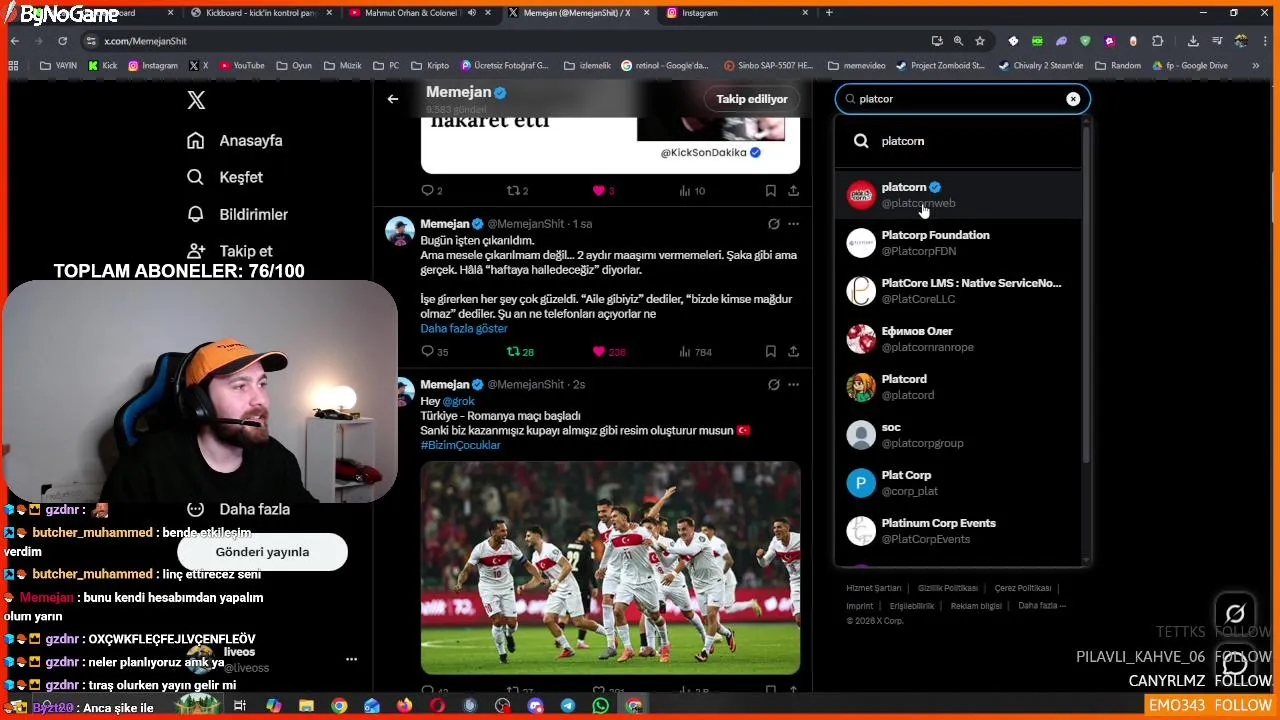Expand 'Daha fazla ···' footer links
The image size is (1280, 720).
[x=1042, y=606]
